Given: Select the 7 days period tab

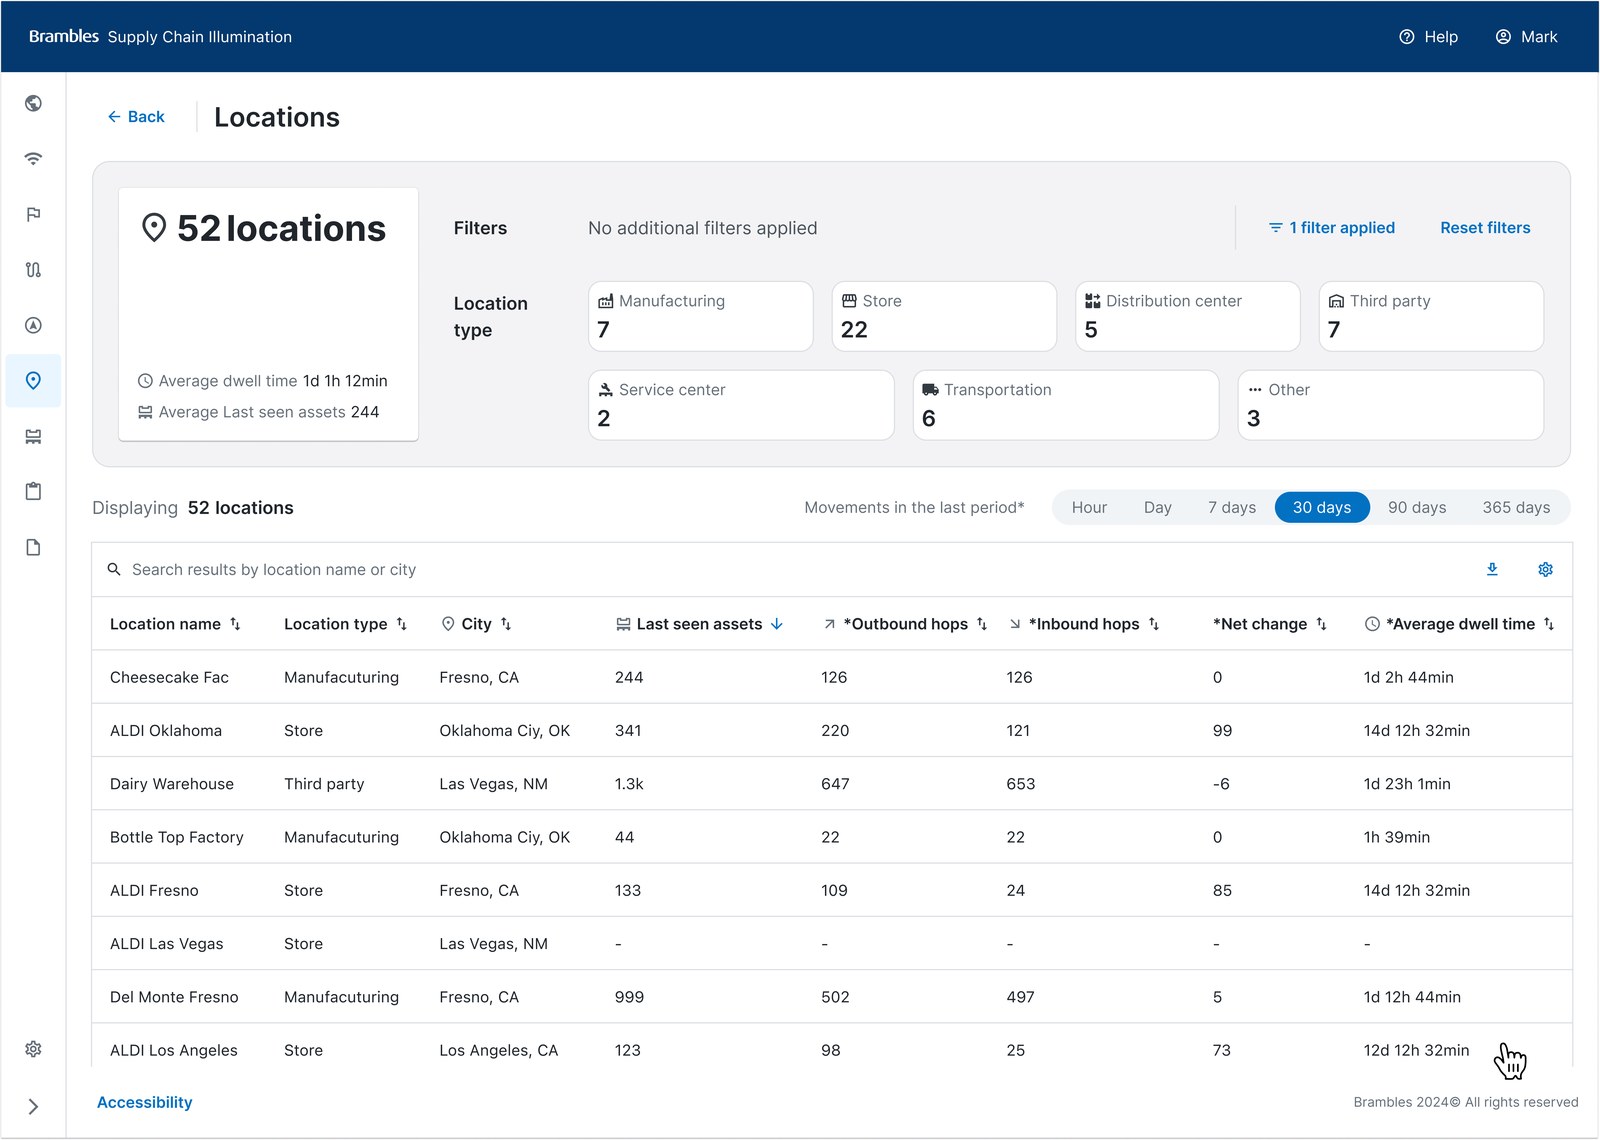Looking at the screenshot, I should pos(1231,508).
